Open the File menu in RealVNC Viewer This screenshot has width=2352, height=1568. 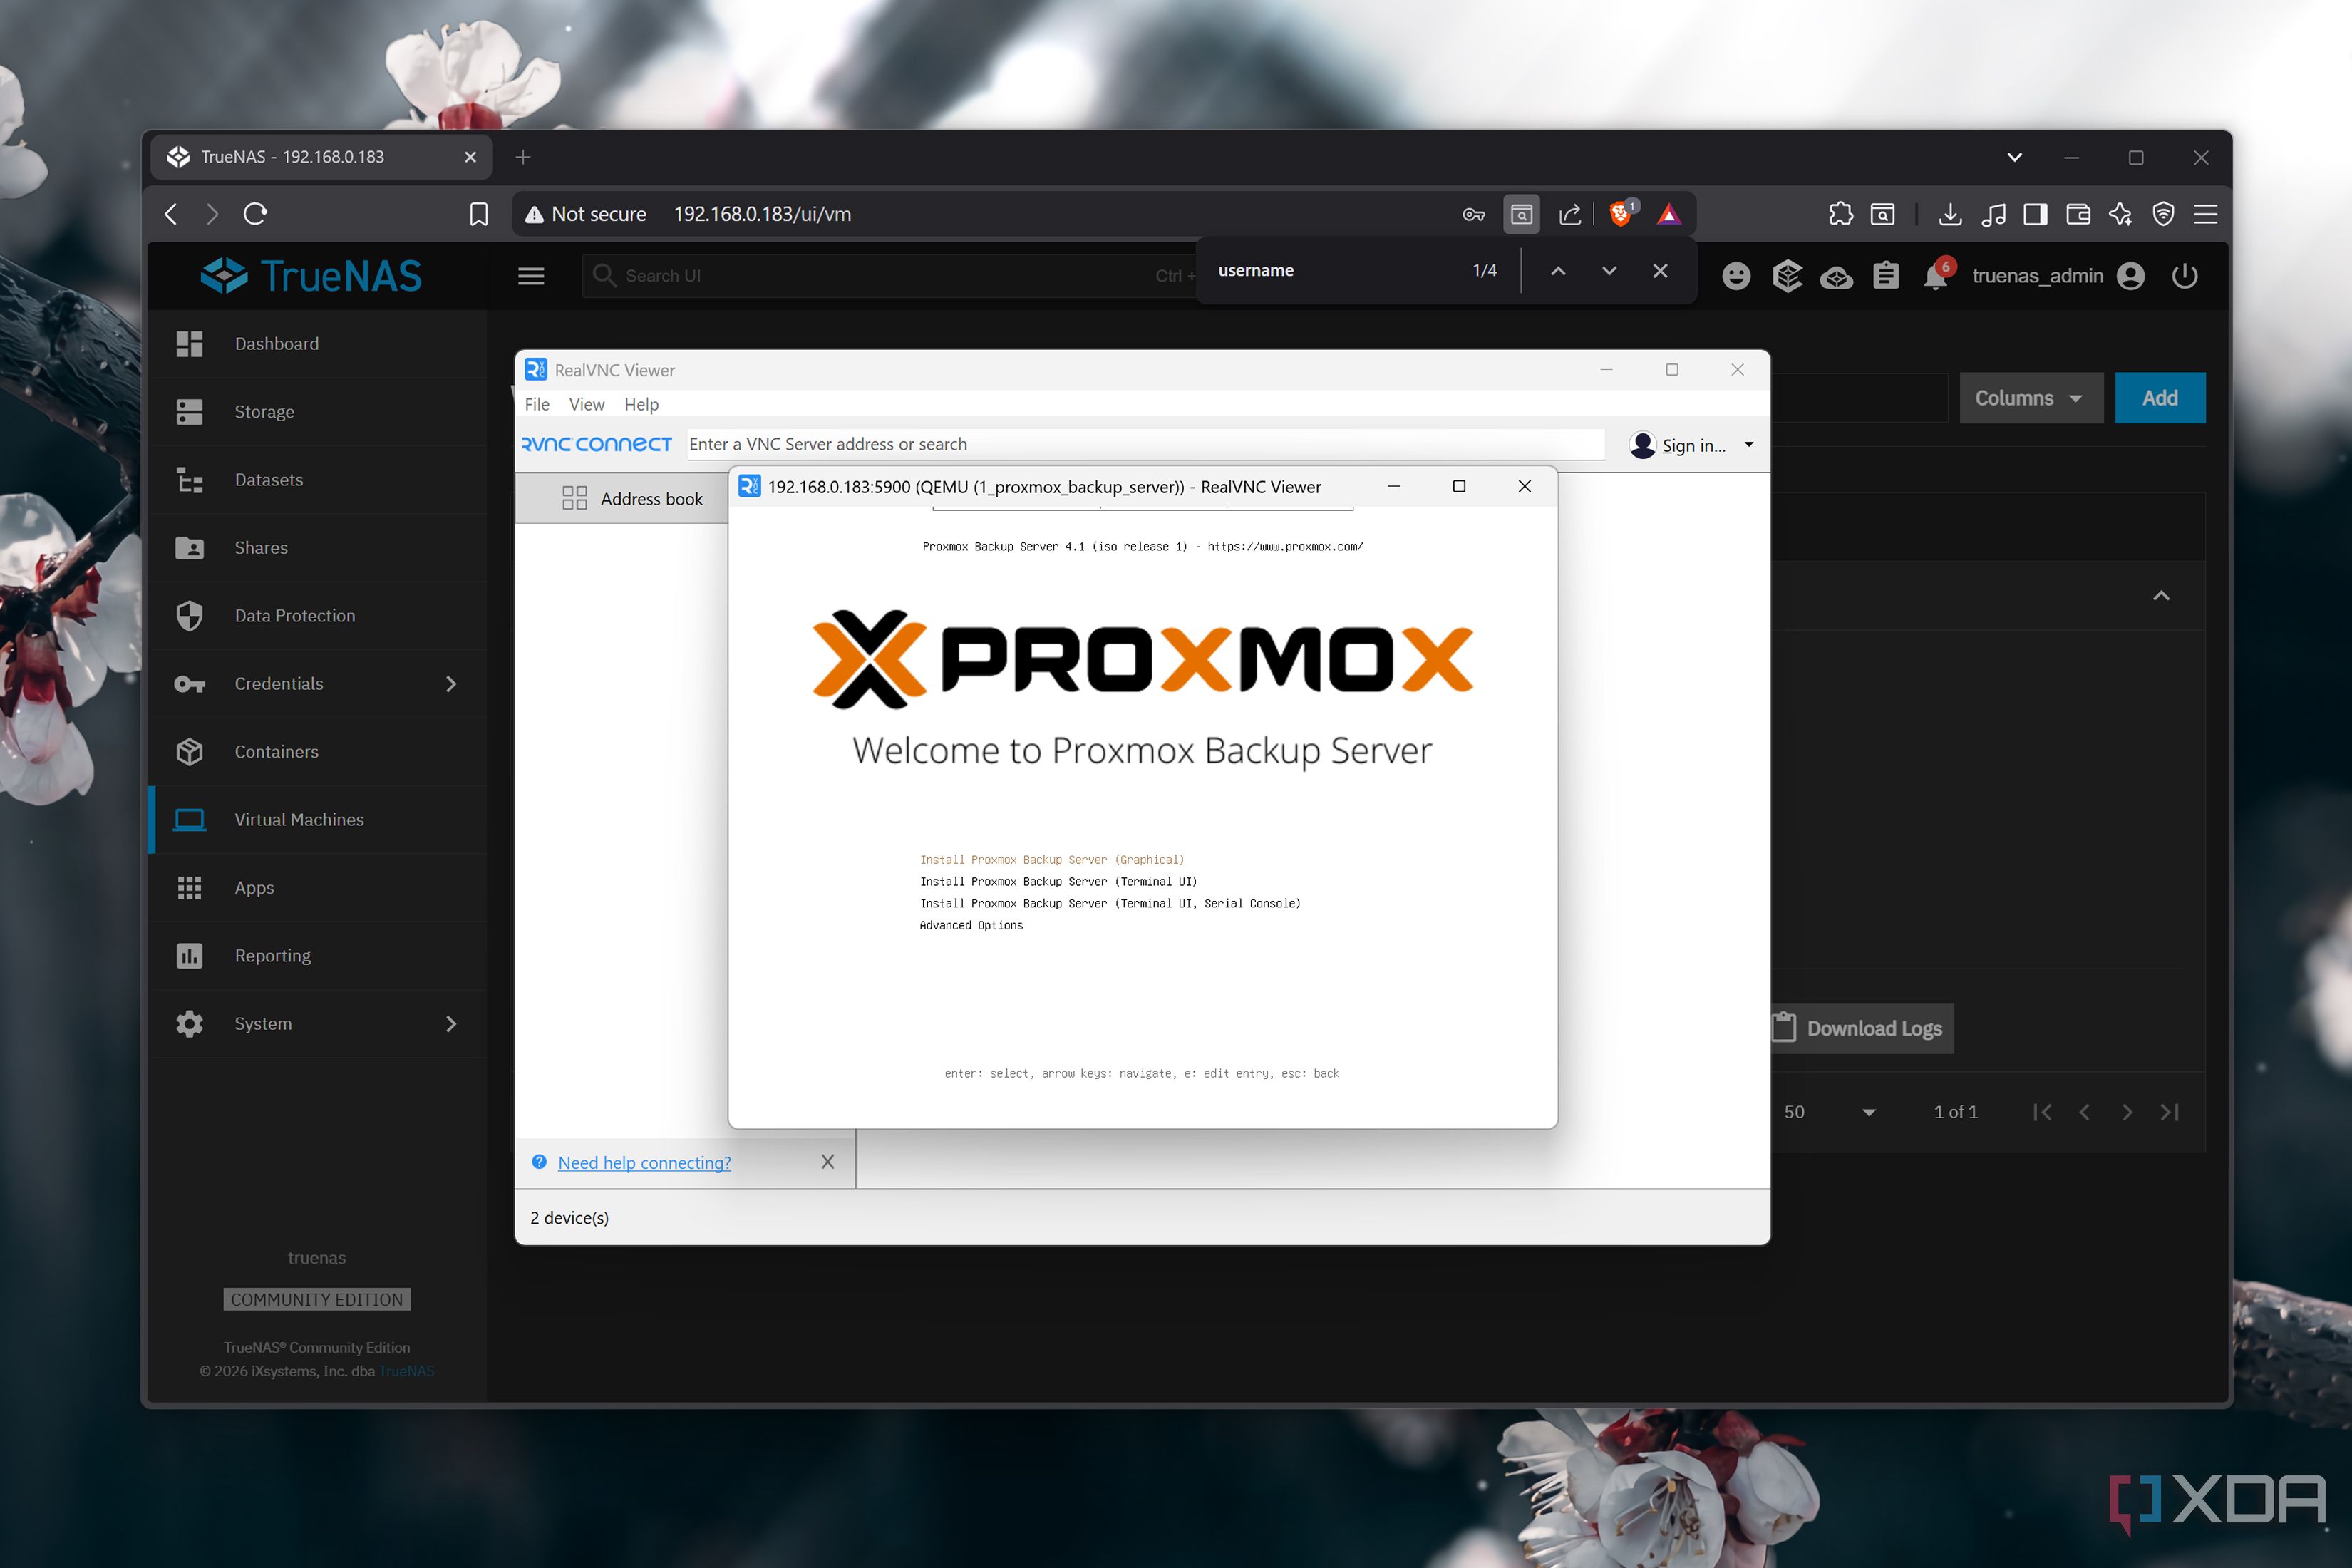[x=537, y=404]
